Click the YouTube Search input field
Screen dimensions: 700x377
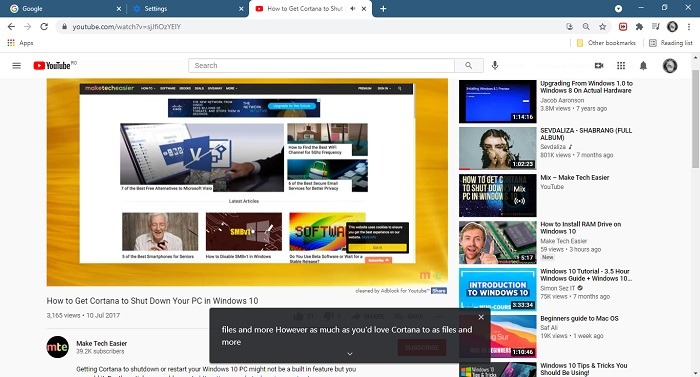pyautogui.click(x=321, y=66)
